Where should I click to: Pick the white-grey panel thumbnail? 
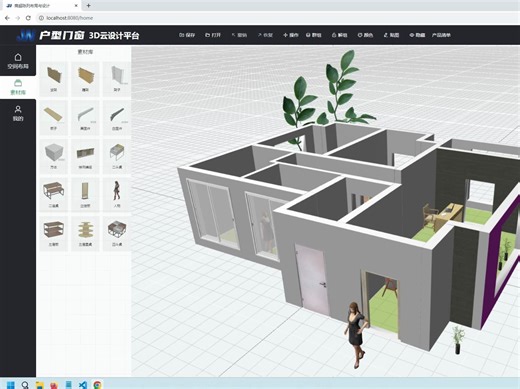(117, 79)
